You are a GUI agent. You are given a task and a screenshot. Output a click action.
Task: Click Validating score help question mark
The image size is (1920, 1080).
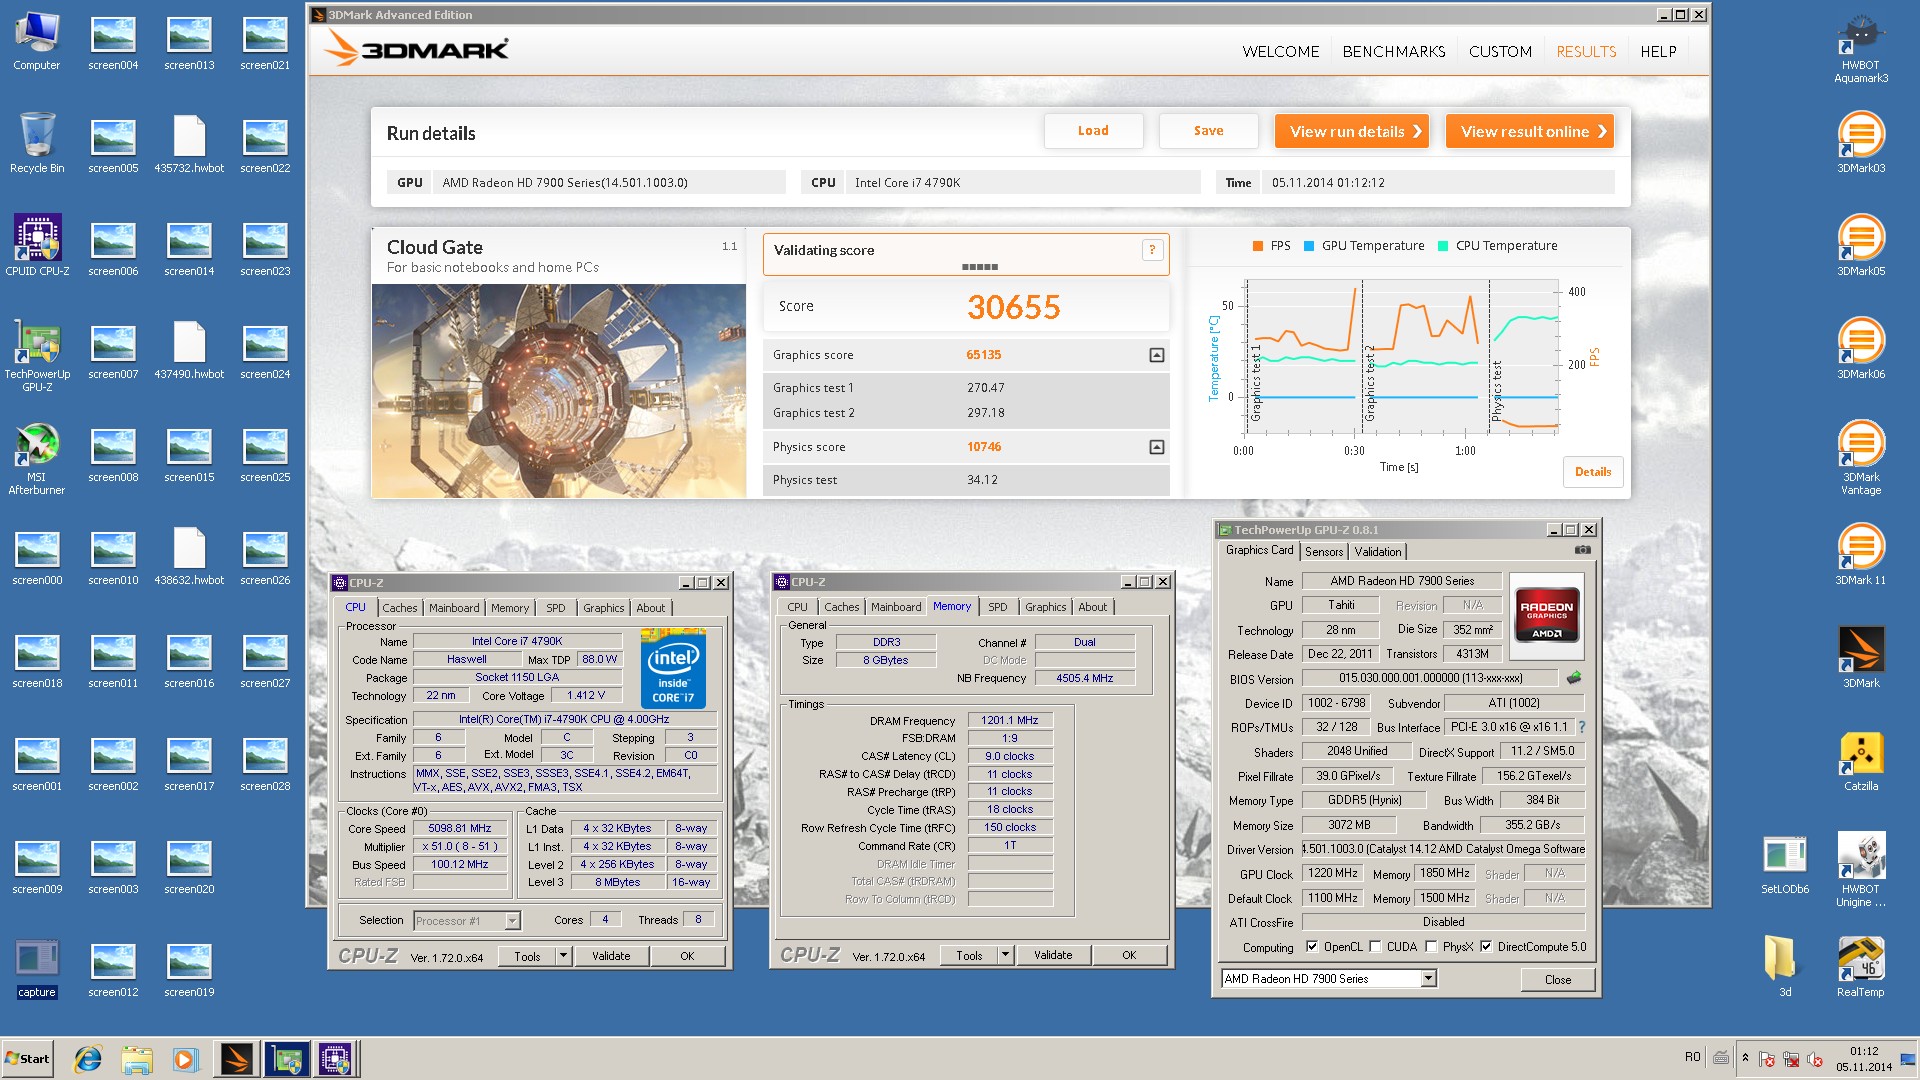(1152, 250)
